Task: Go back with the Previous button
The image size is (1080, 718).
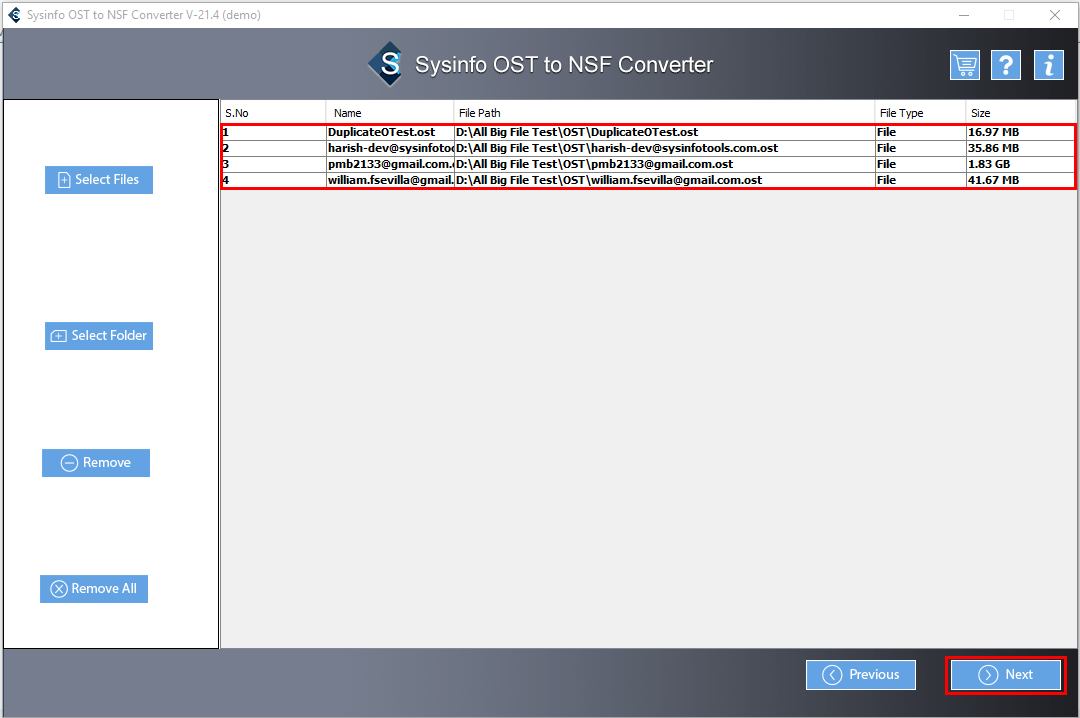Action: pos(861,675)
